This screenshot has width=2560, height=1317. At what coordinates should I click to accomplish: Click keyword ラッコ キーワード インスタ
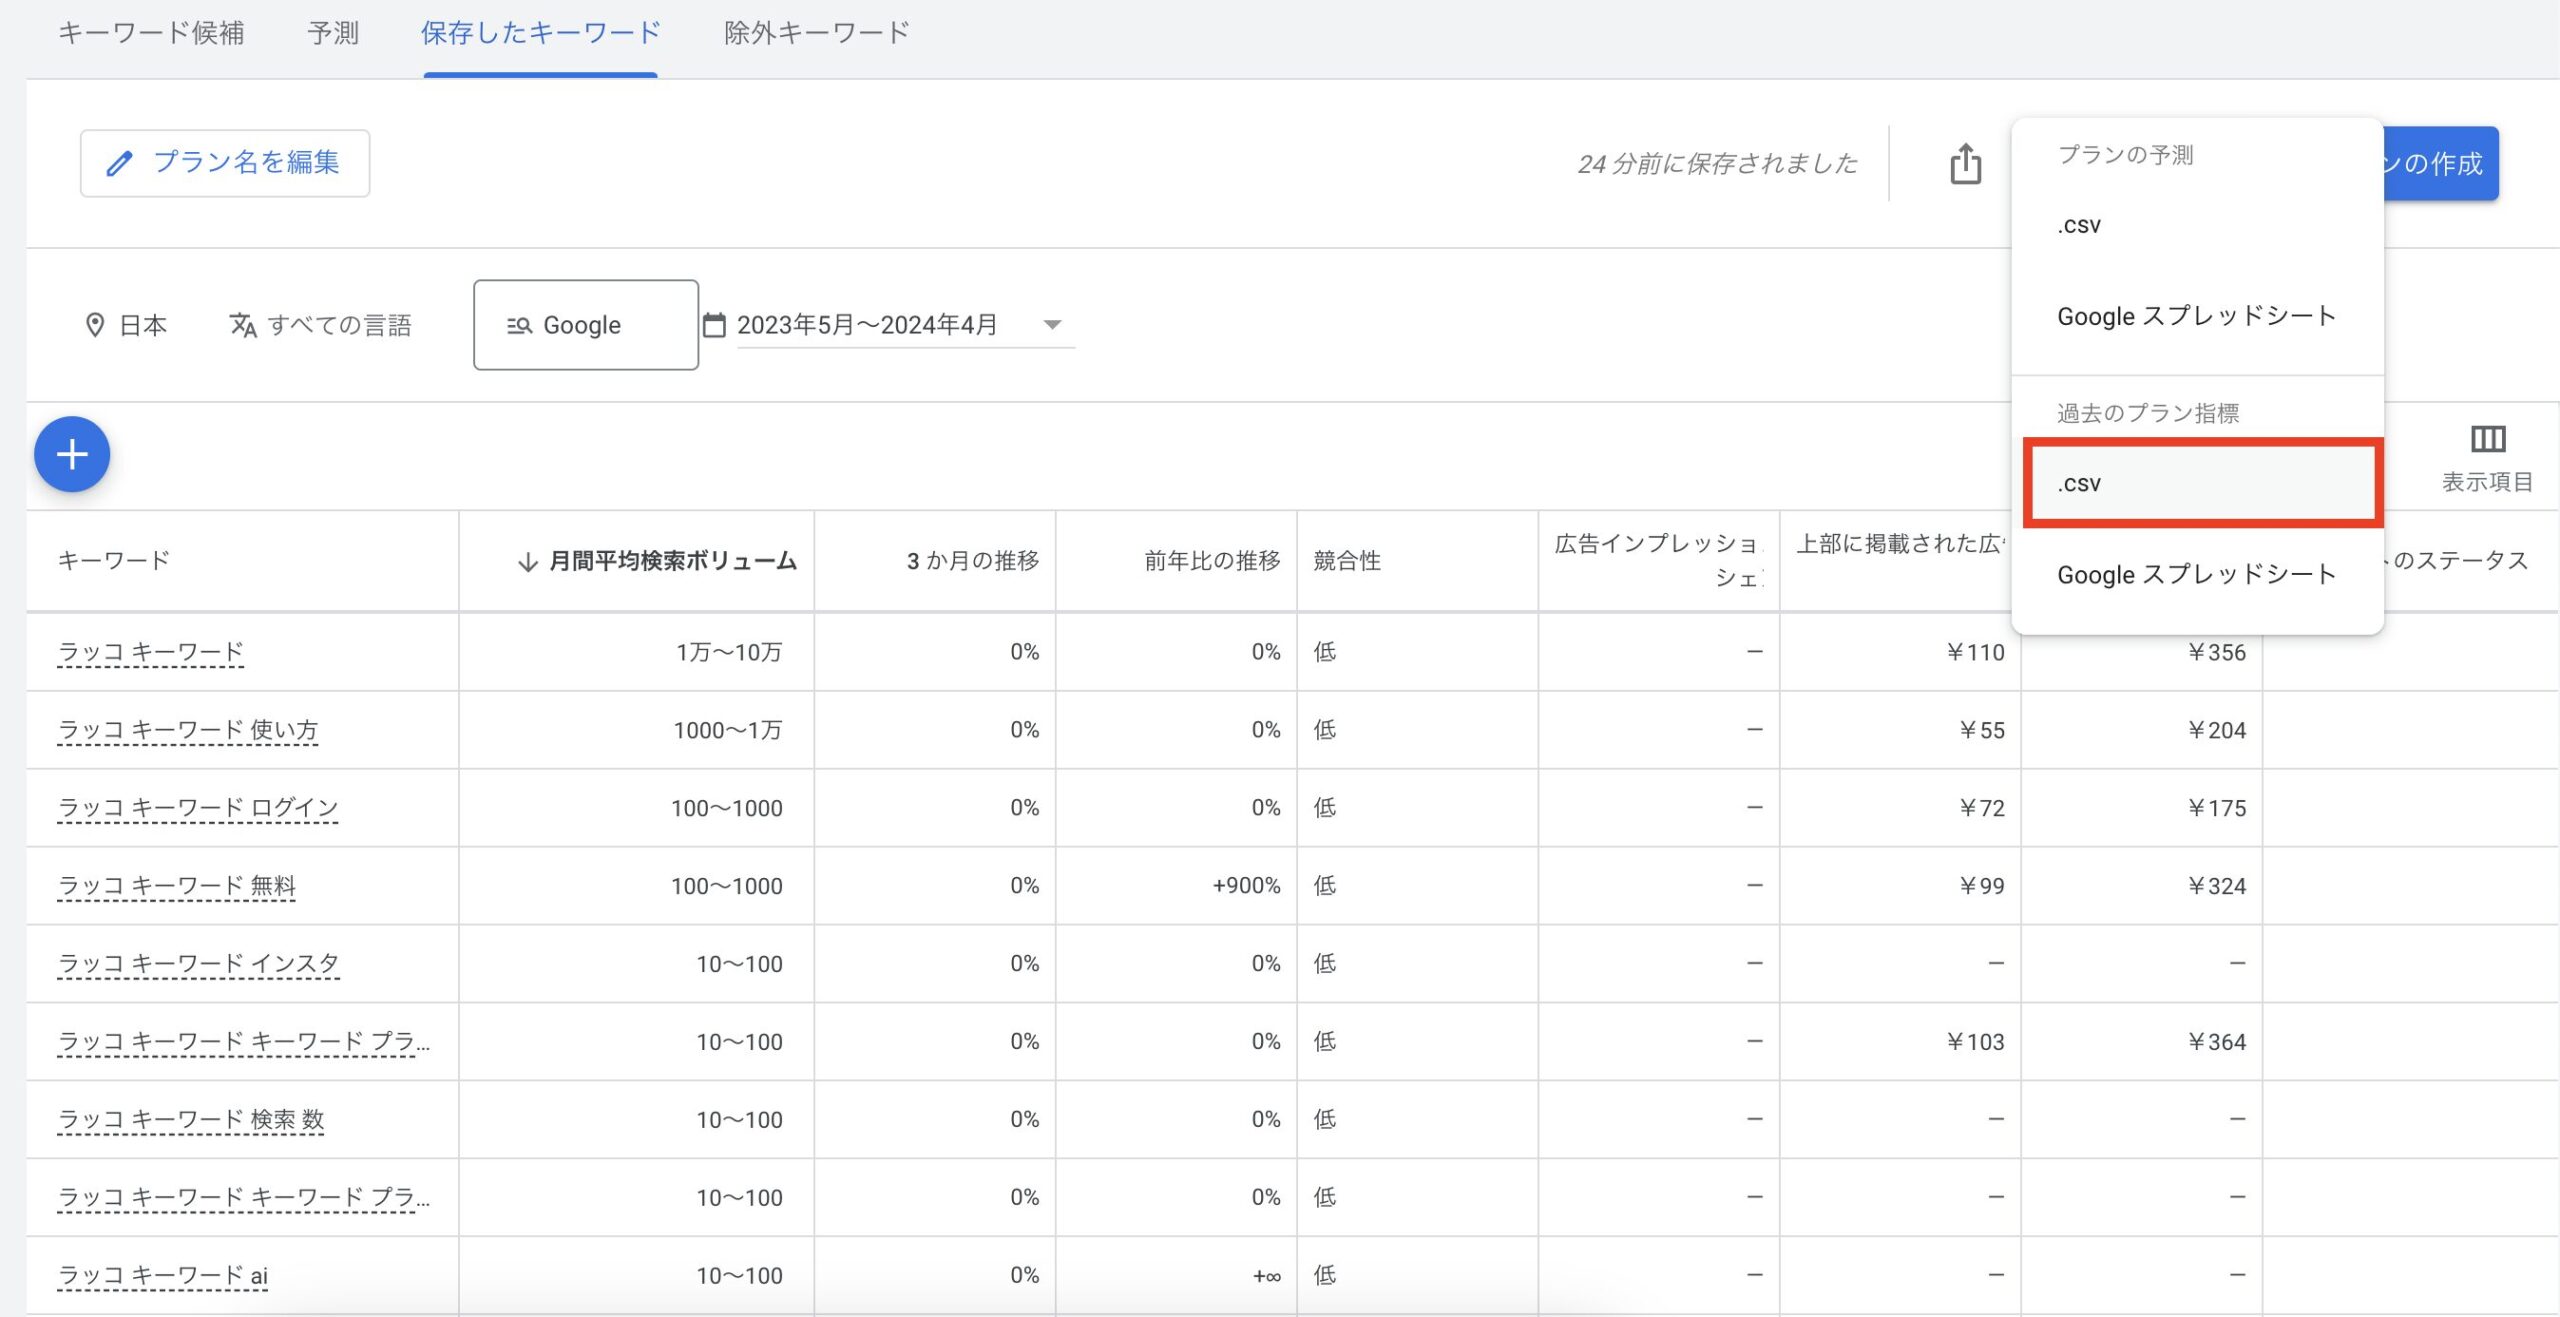198,964
